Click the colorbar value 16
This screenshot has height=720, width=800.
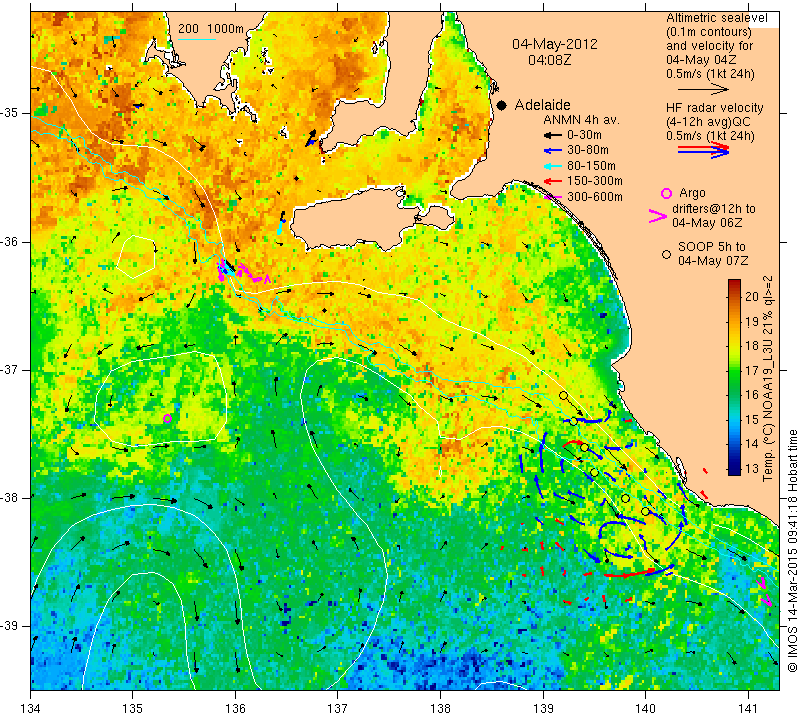(752, 395)
